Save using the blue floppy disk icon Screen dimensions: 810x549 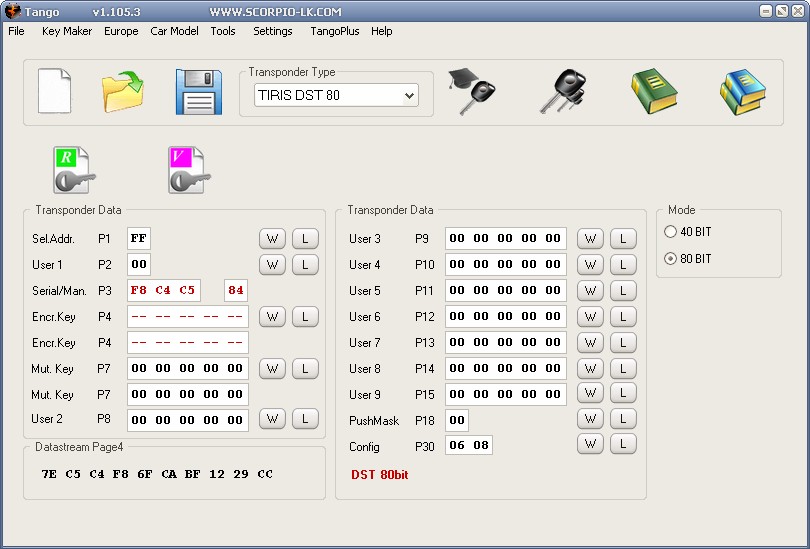point(199,92)
